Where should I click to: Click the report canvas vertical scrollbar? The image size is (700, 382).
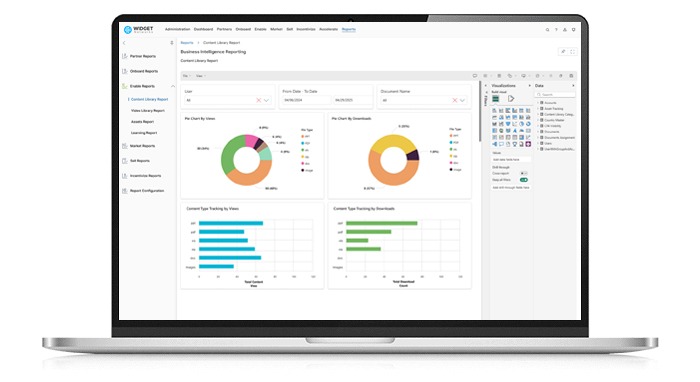point(480,112)
